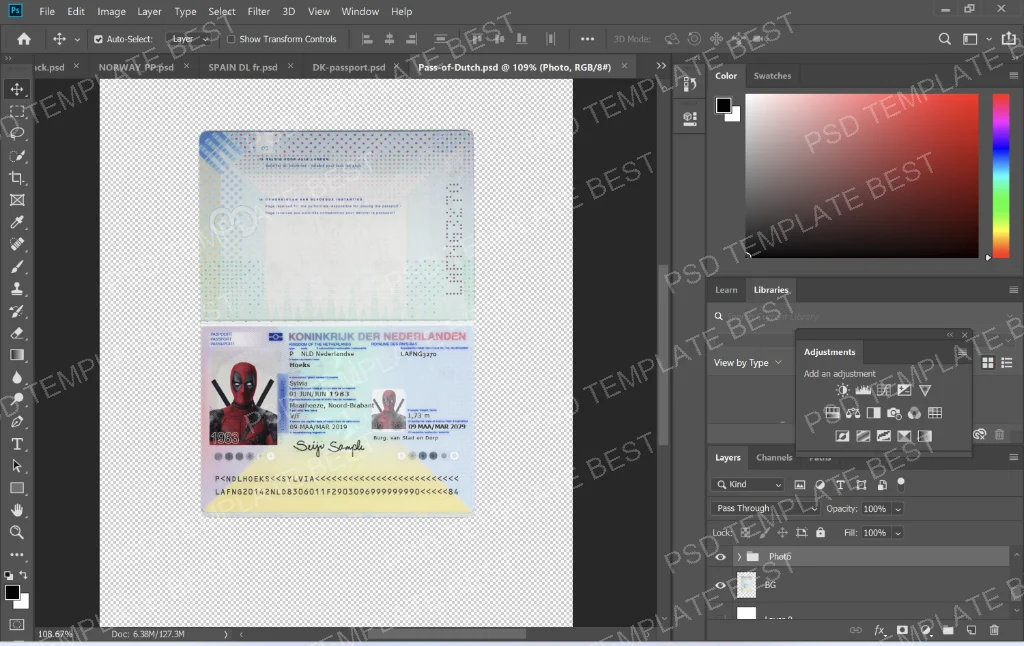This screenshot has width=1024, height=646.
Task: Toggle Lock all layer attributes
Action: [x=821, y=533]
